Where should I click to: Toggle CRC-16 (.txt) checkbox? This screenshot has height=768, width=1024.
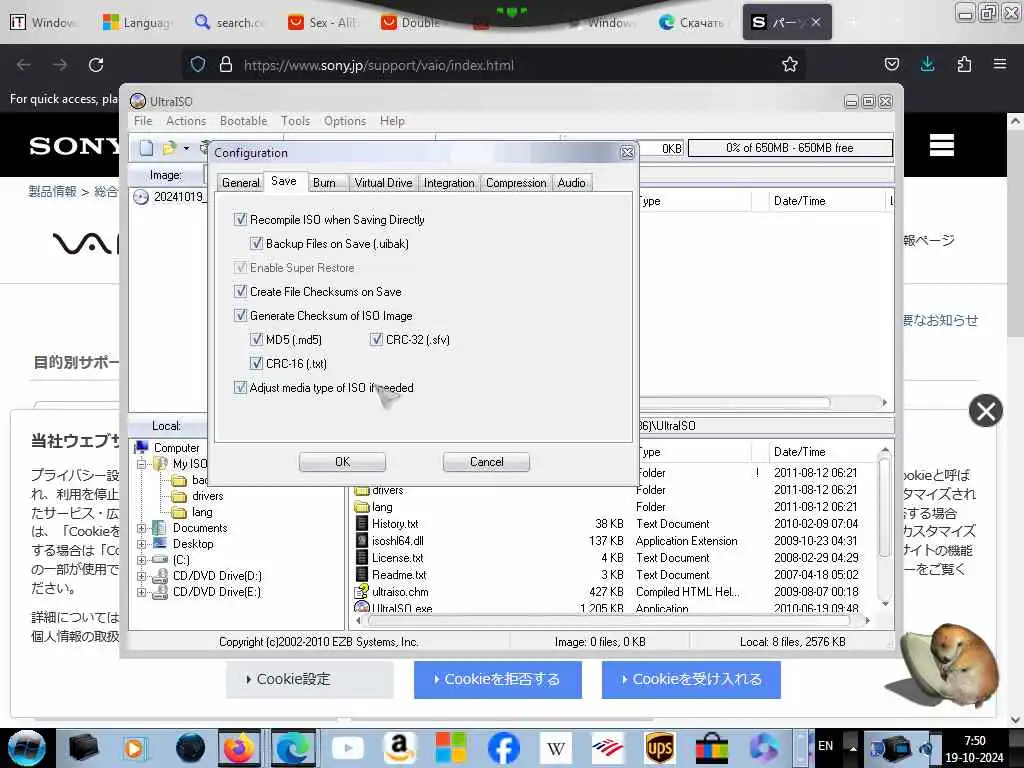point(256,364)
